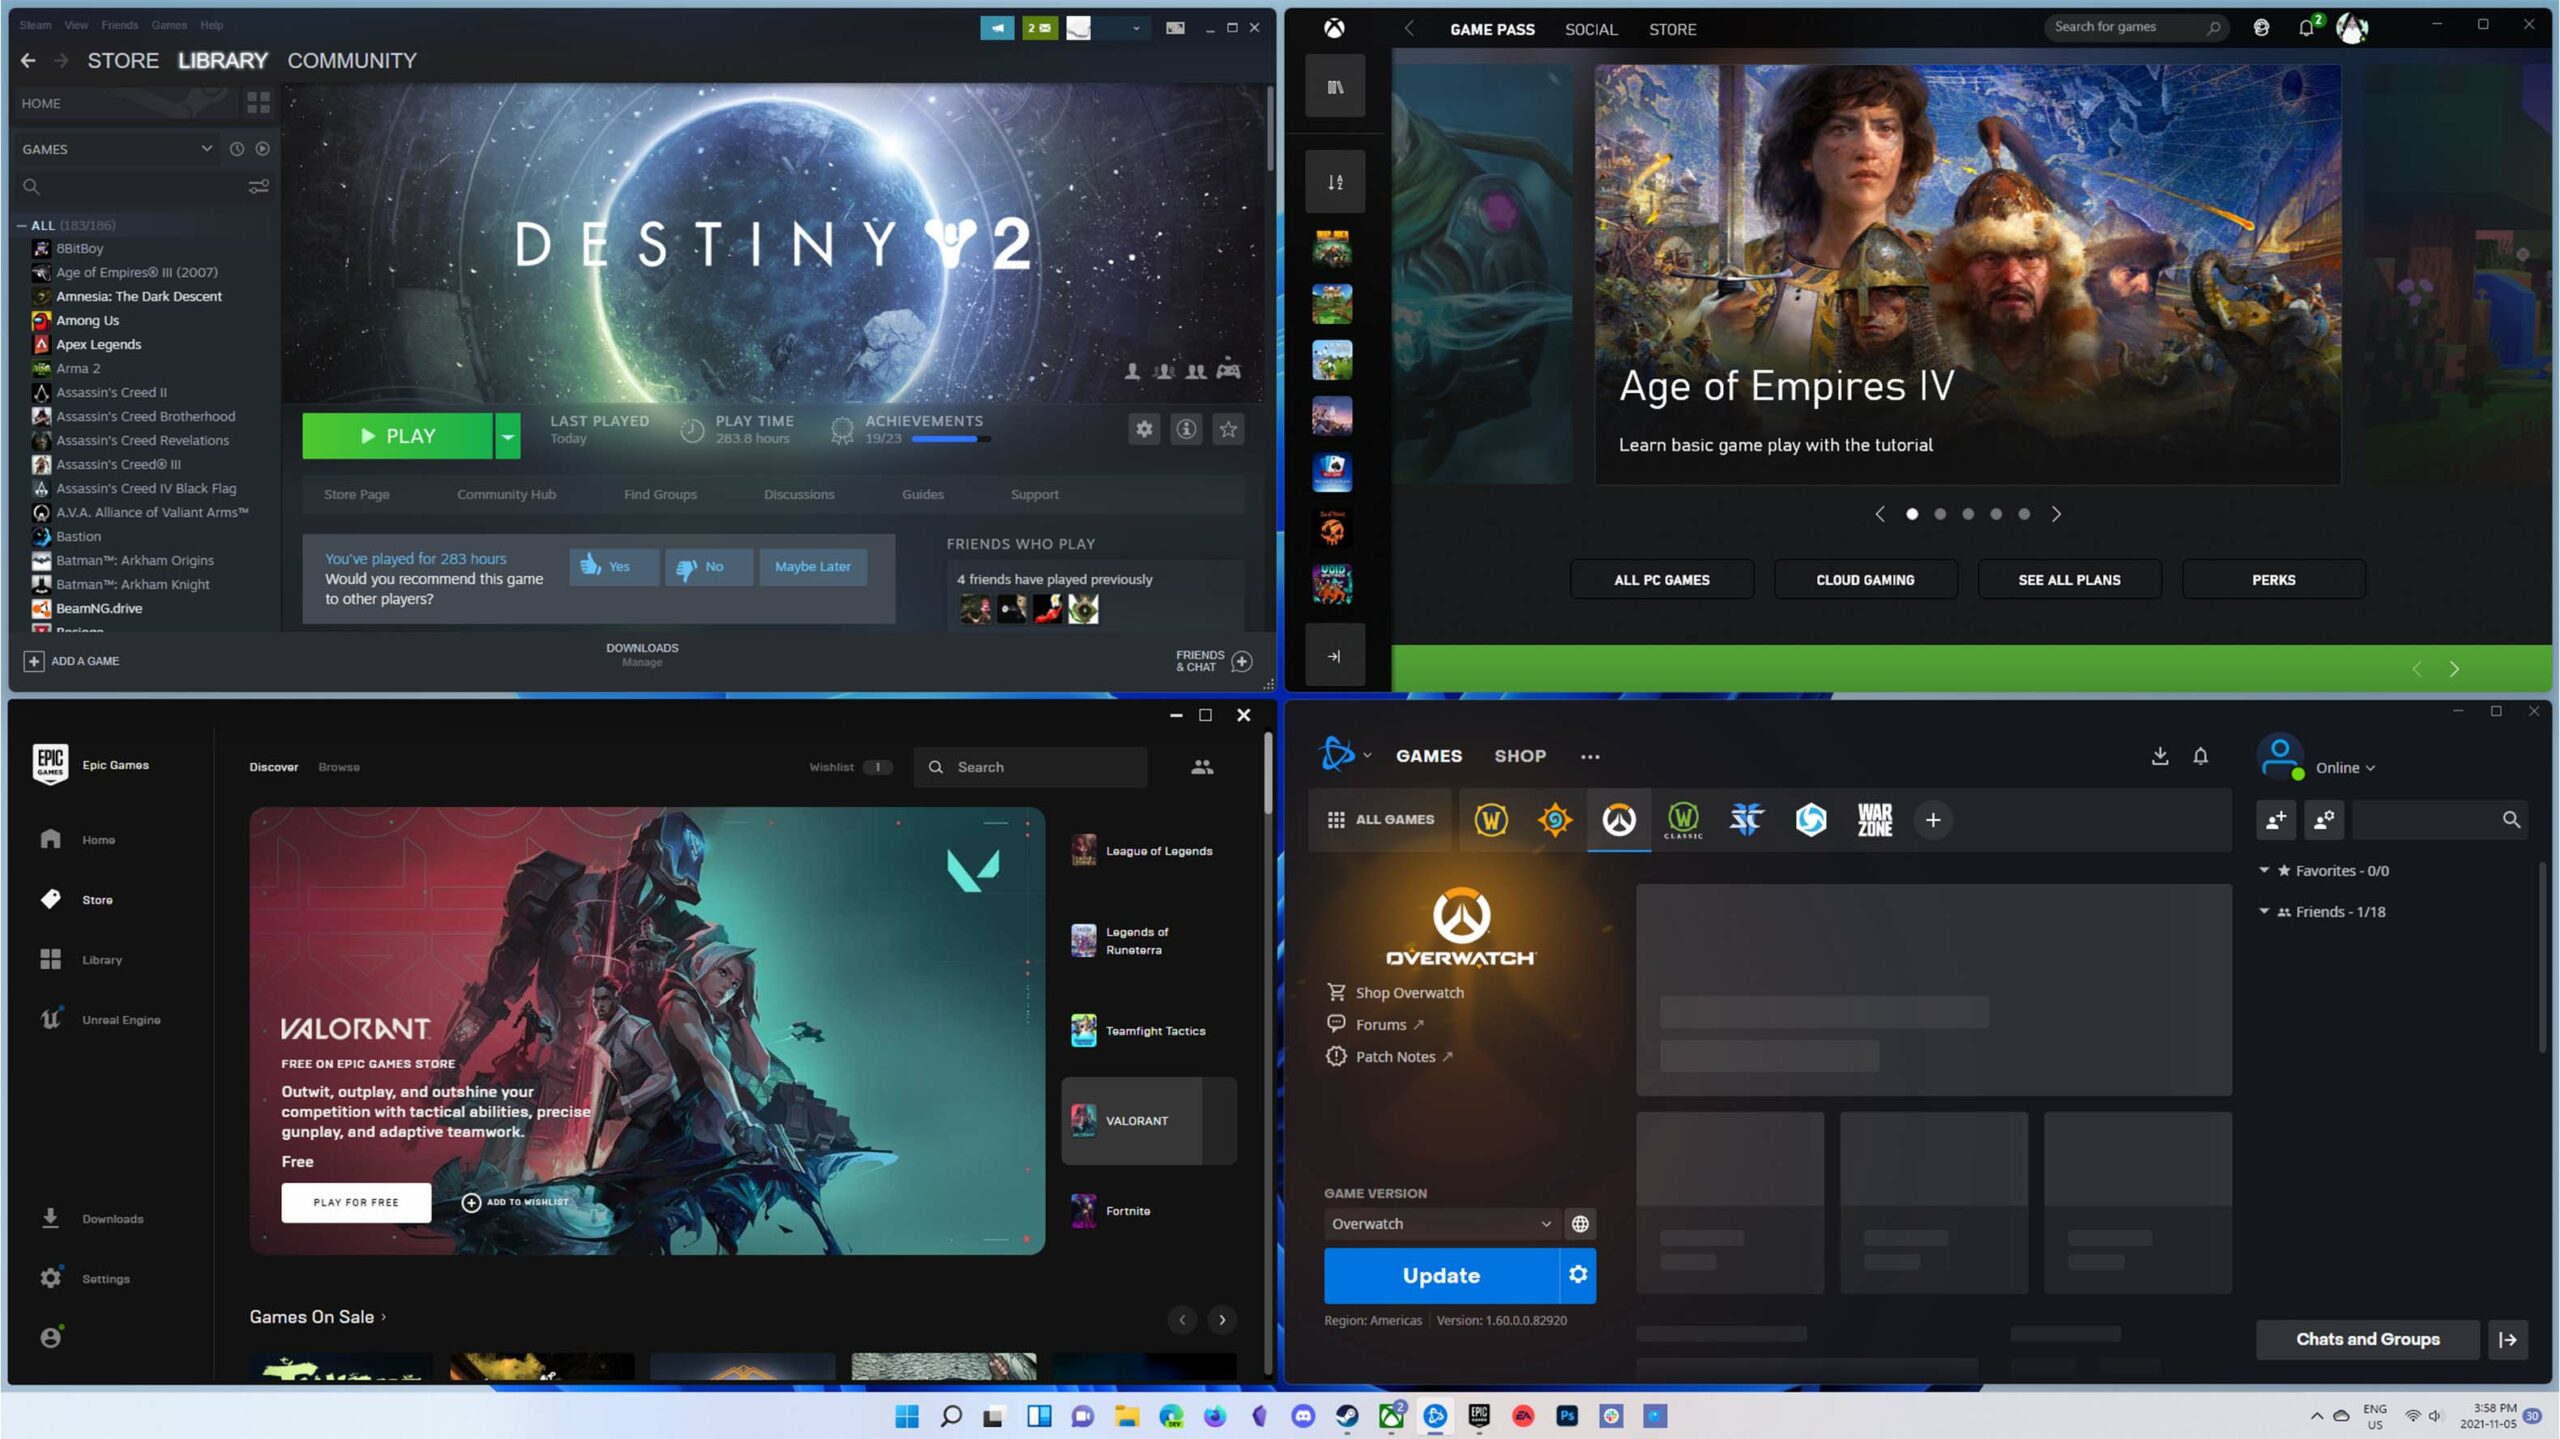The image size is (2560, 1439).
Task: Open Xbox app library icon in sidebar
Action: pyautogui.click(x=1335, y=87)
